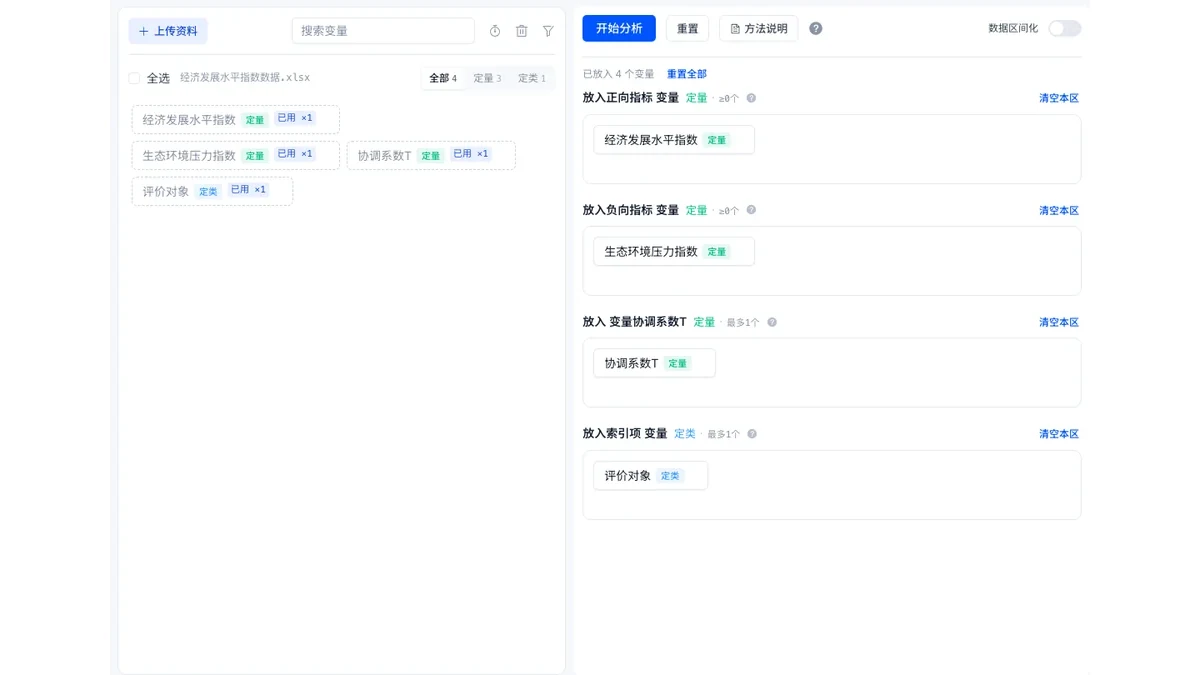Click help icon for 放入索引项 section

(752, 434)
